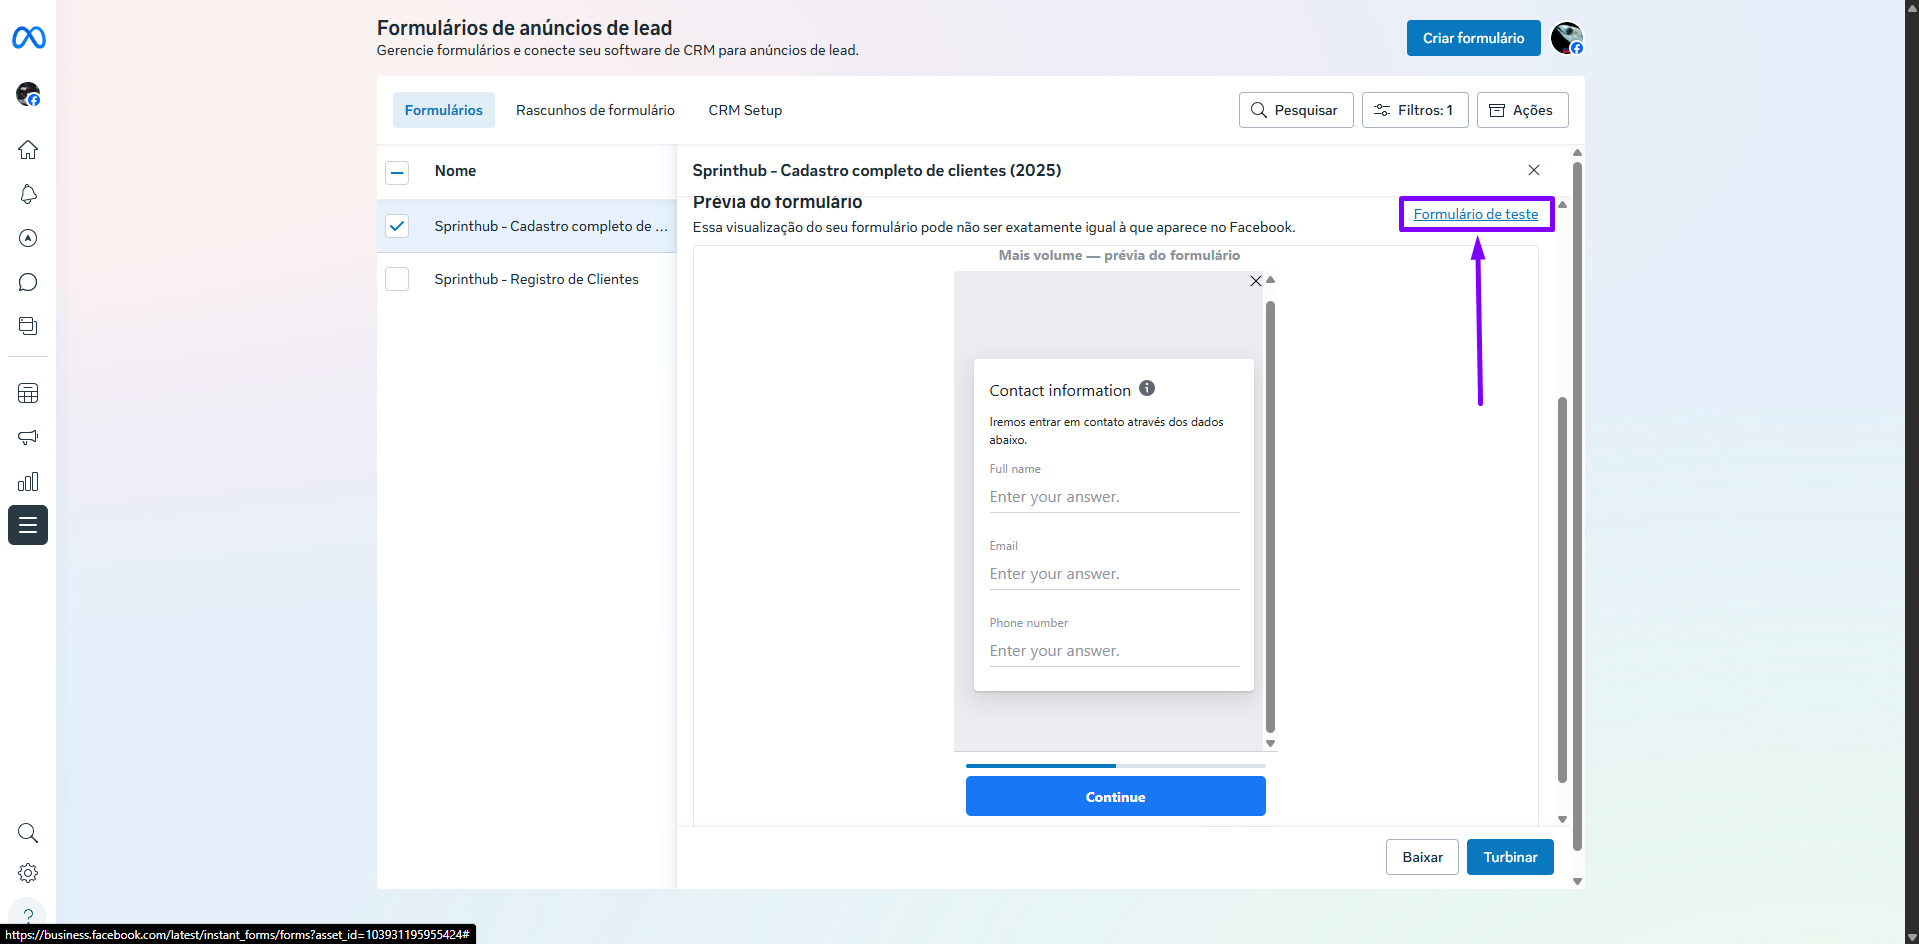
Task: Open the all tools hamburger menu
Action: point(28,525)
